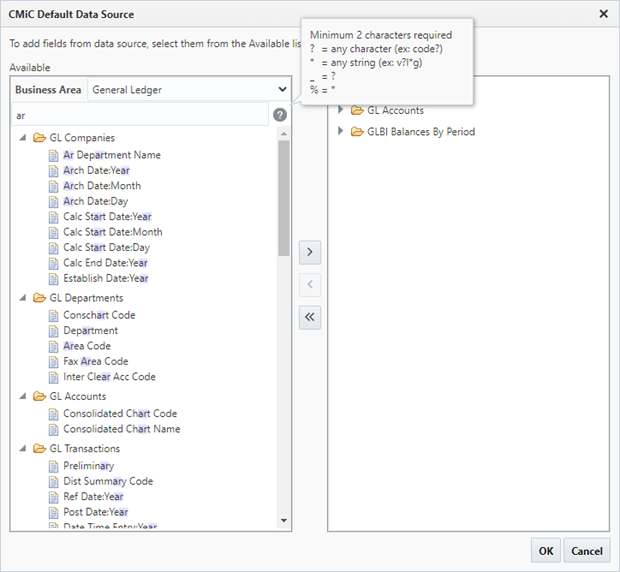Click document icon beside Establish Date:Year

click(53, 279)
